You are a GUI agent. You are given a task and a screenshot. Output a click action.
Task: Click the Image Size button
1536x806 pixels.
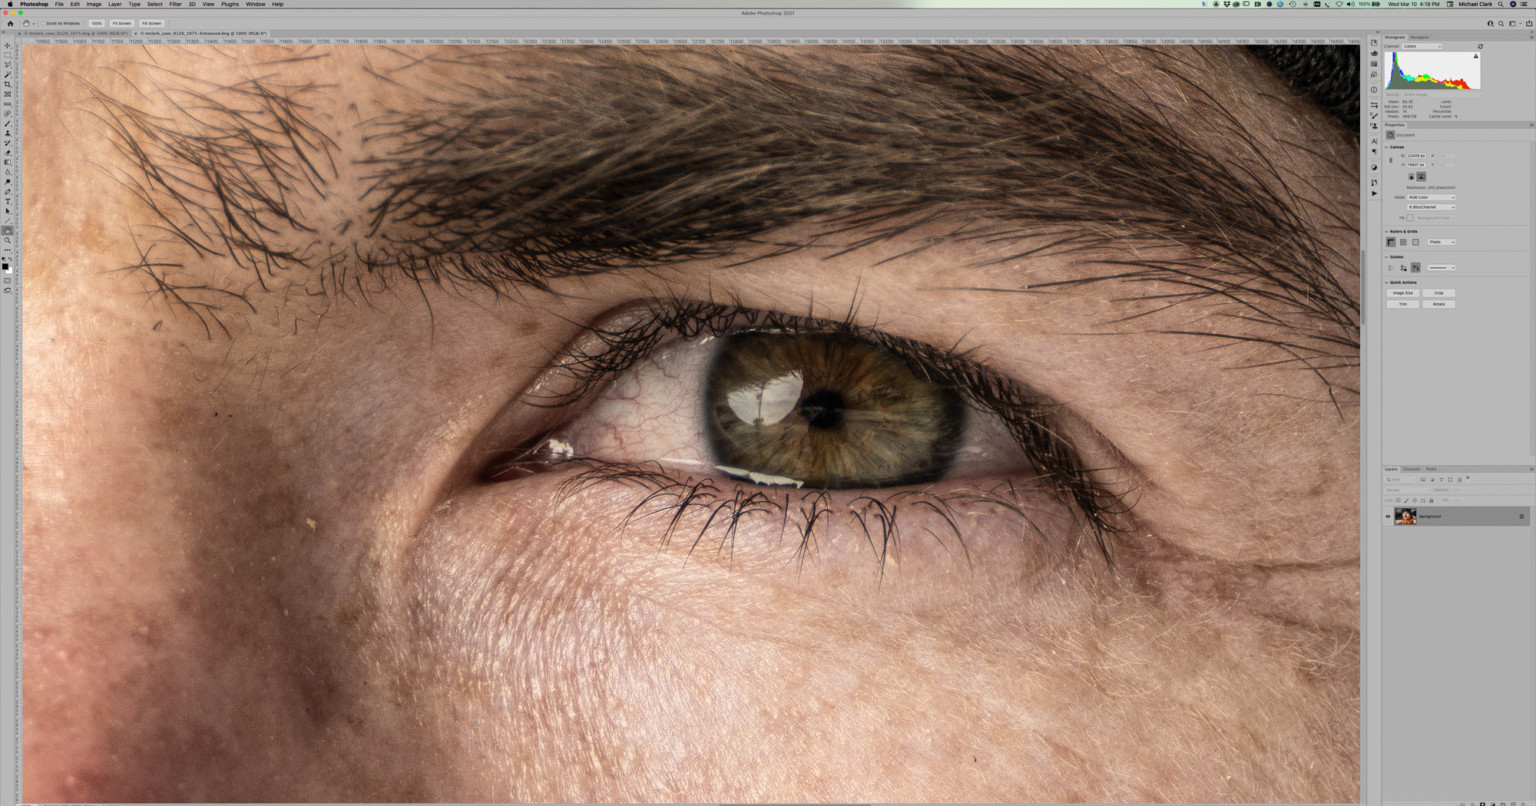coord(1403,293)
